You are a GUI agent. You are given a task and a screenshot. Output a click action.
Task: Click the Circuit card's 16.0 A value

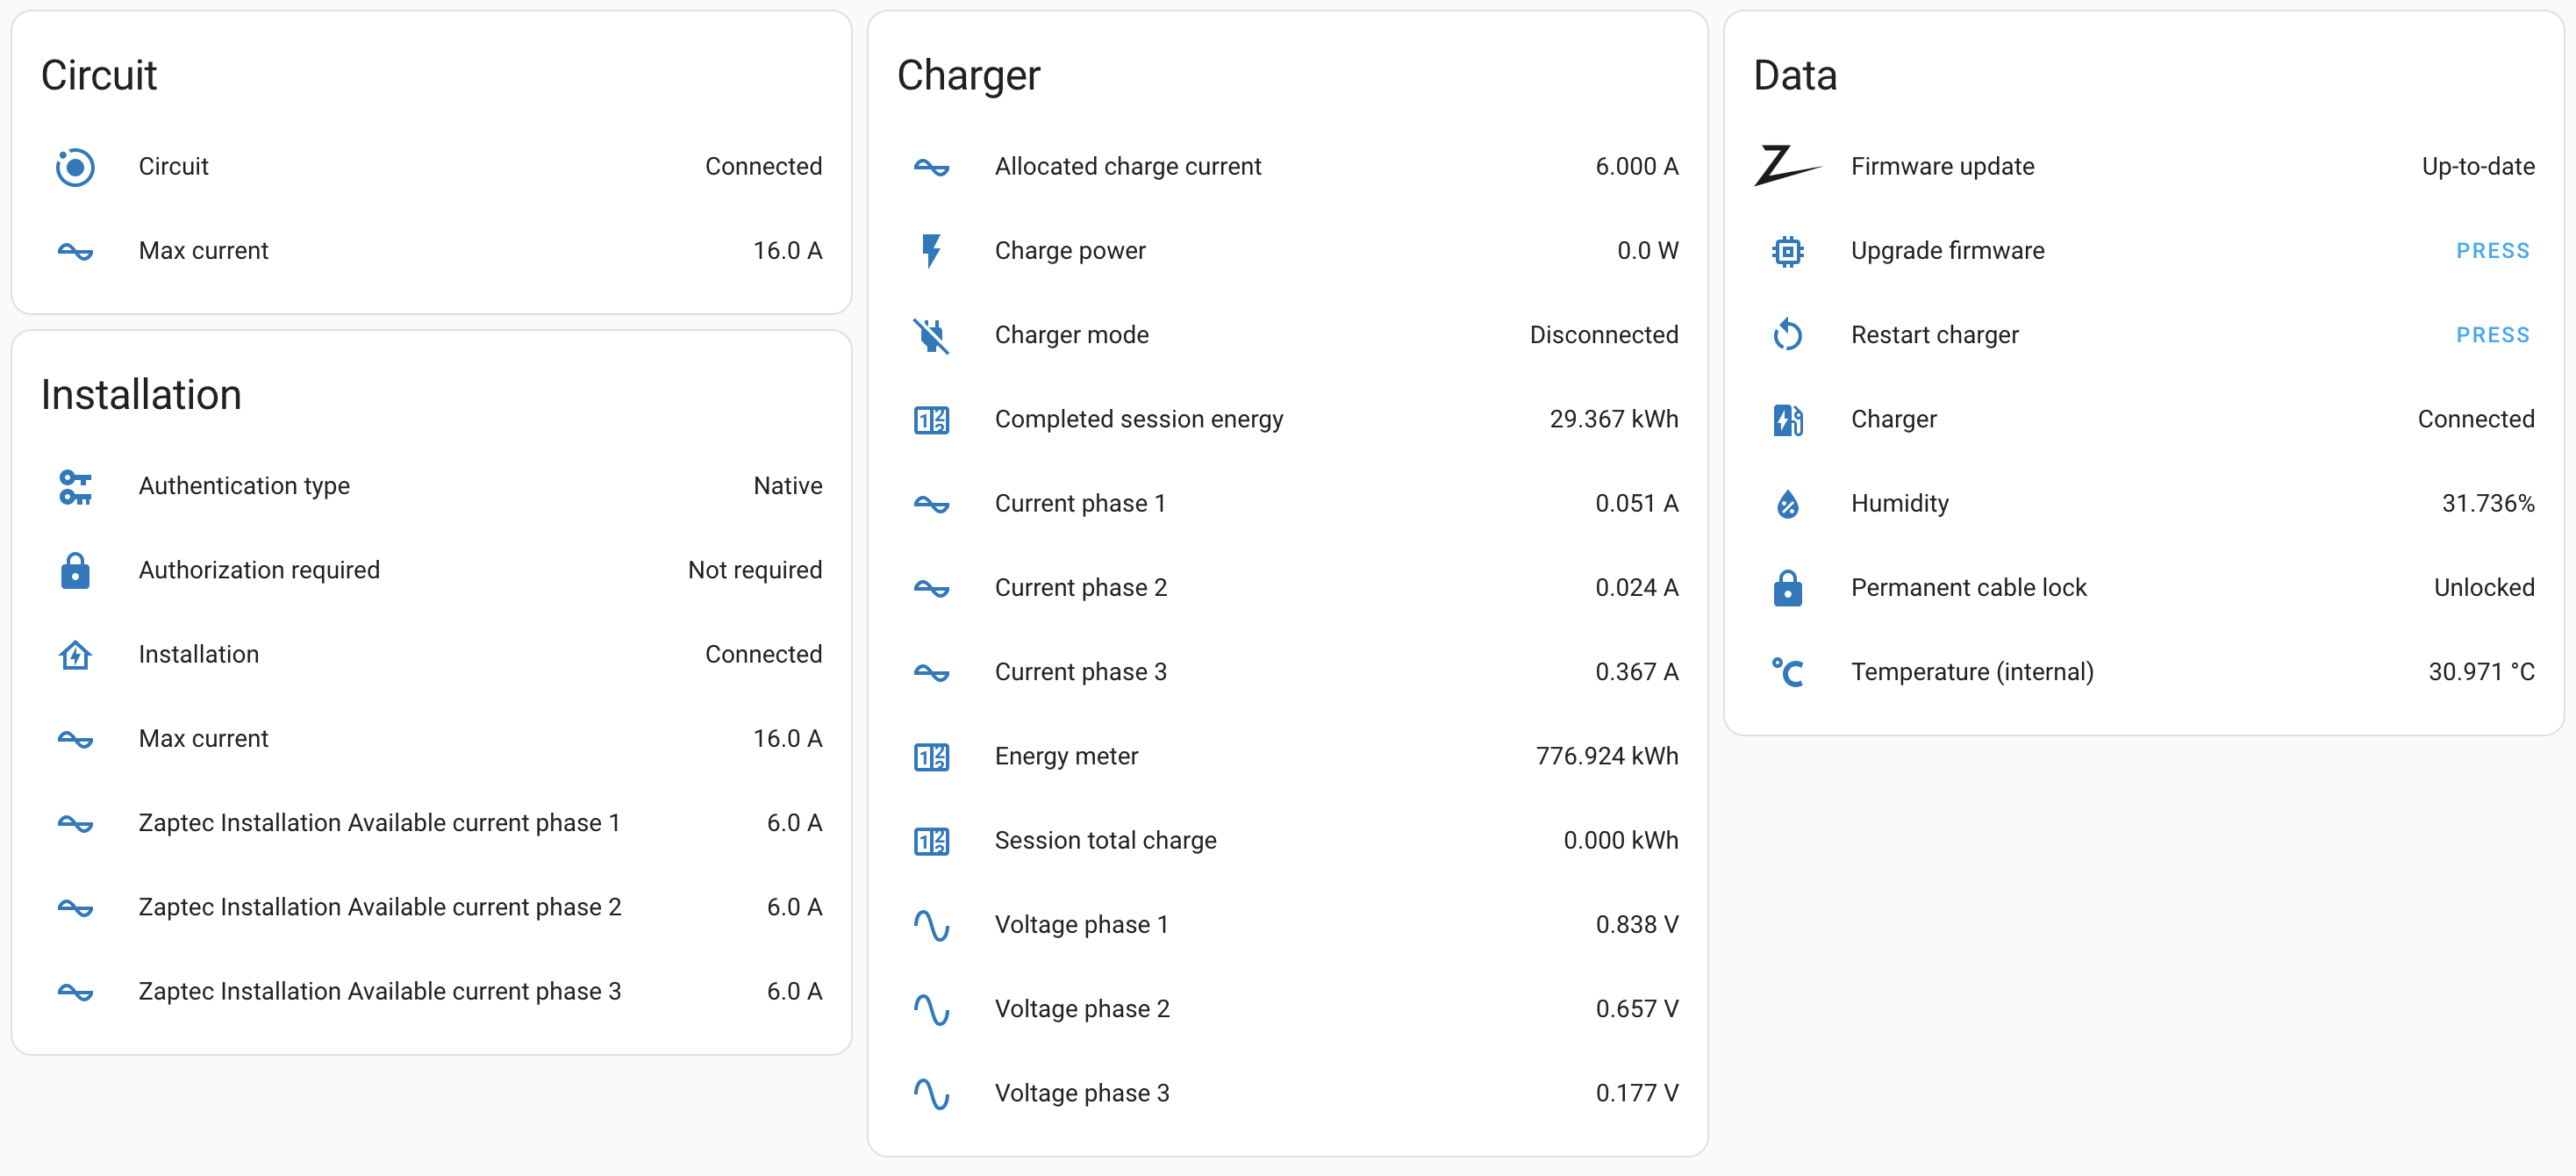click(787, 250)
